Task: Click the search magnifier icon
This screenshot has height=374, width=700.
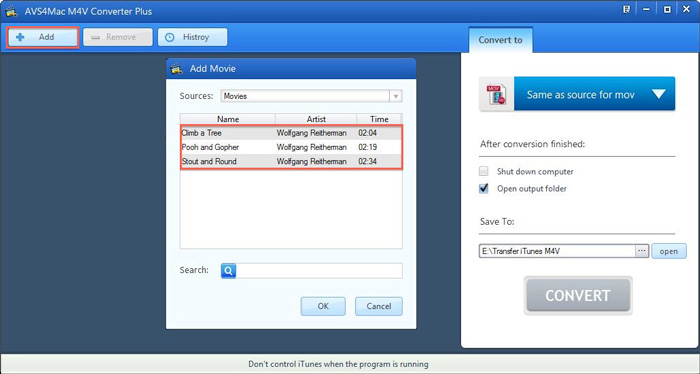Action: 228,270
